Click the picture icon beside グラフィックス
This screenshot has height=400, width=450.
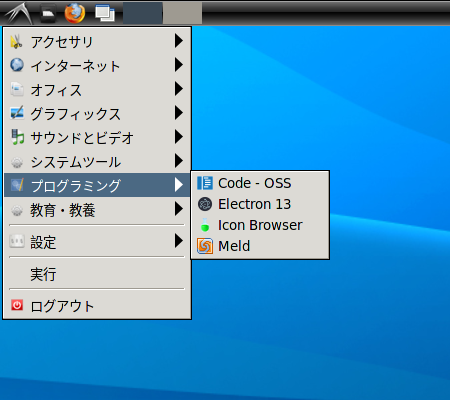[17, 113]
